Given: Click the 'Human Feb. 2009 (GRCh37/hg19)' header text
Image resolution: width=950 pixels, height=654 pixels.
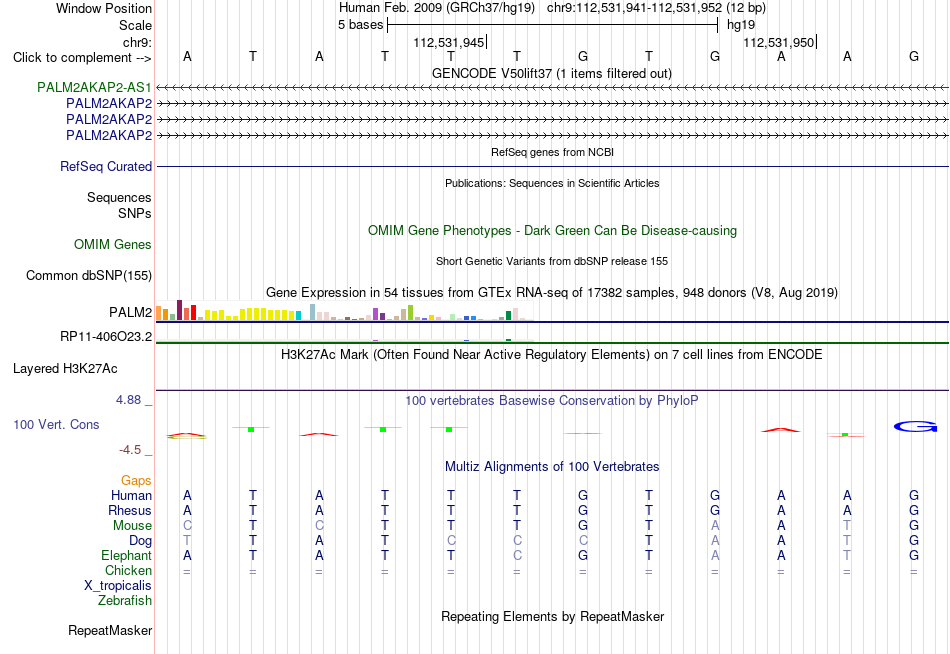Looking at the screenshot, I should (437, 8).
